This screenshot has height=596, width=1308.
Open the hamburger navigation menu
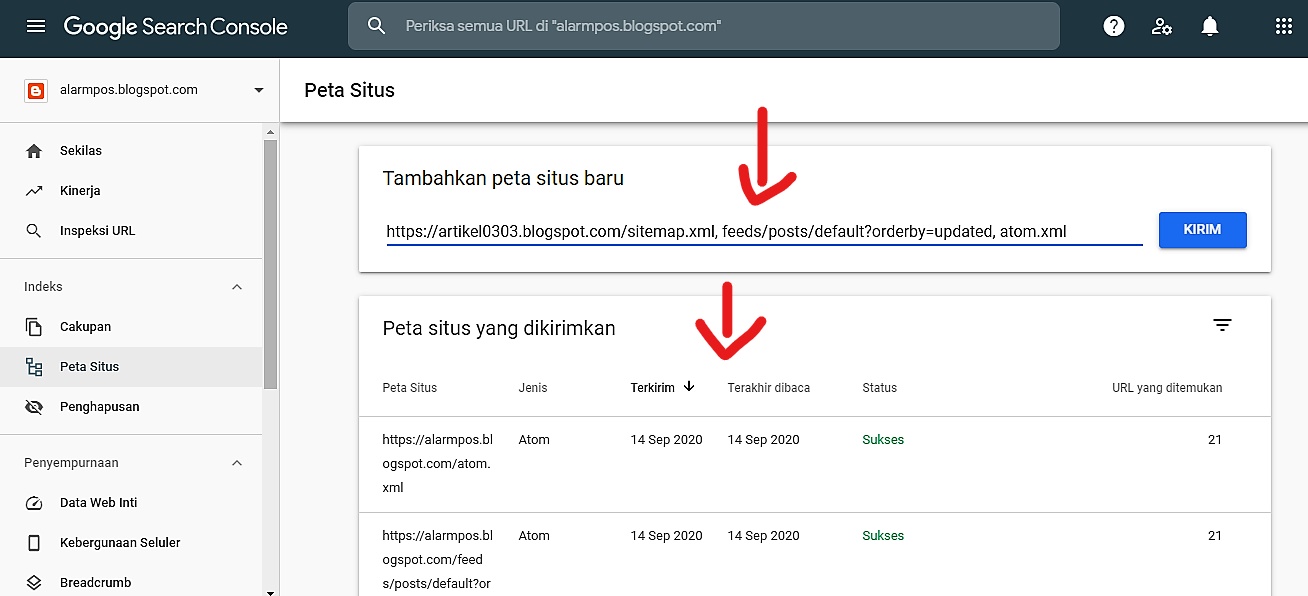click(36, 27)
